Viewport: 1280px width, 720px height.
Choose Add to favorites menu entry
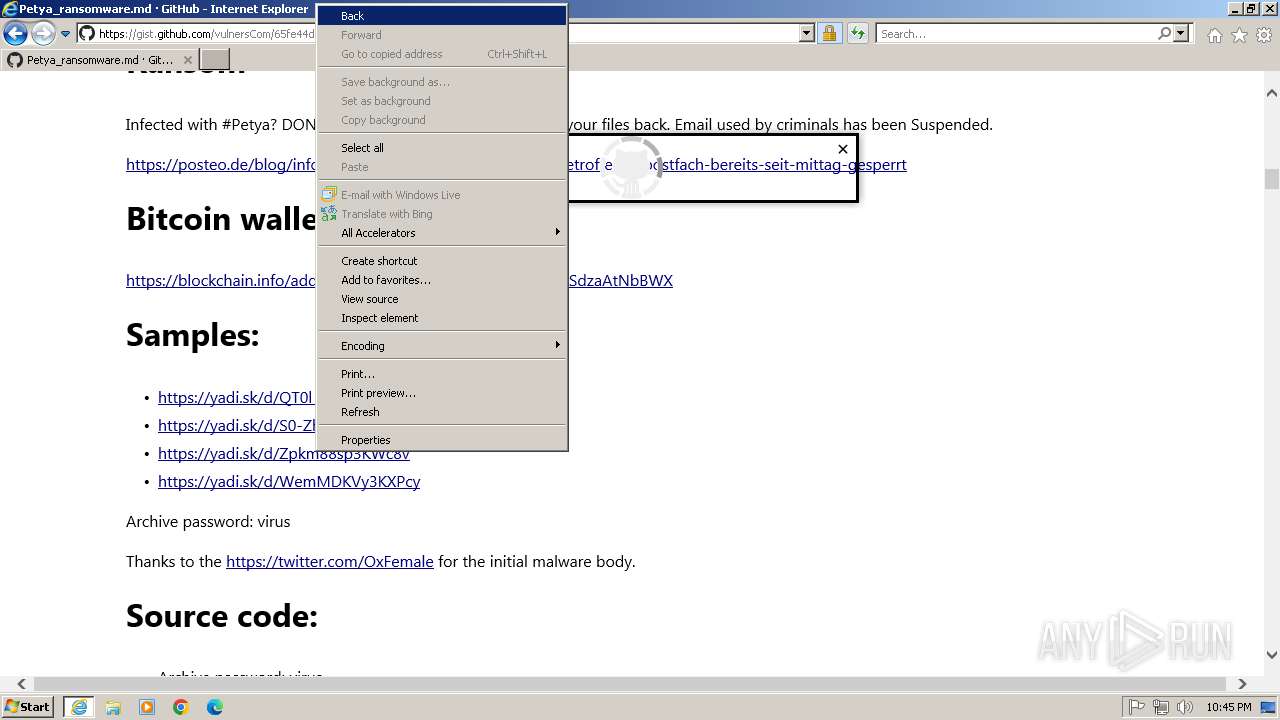[x=442, y=280]
